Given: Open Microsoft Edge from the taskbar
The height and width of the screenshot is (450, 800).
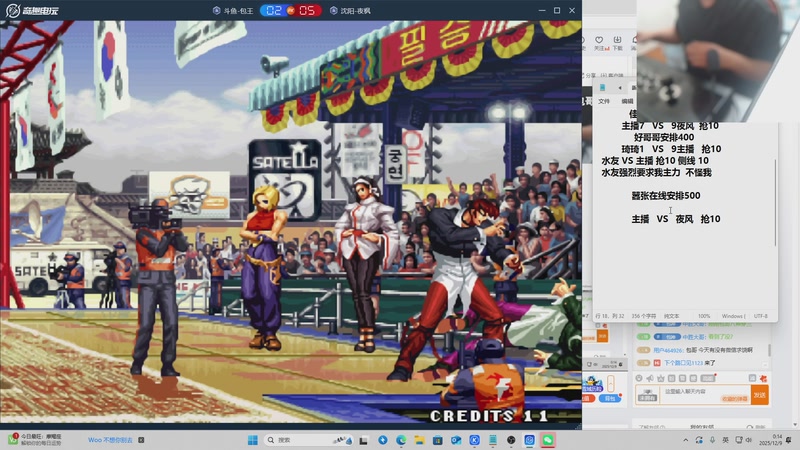Looking at the screenshot, I should (401, 440).
